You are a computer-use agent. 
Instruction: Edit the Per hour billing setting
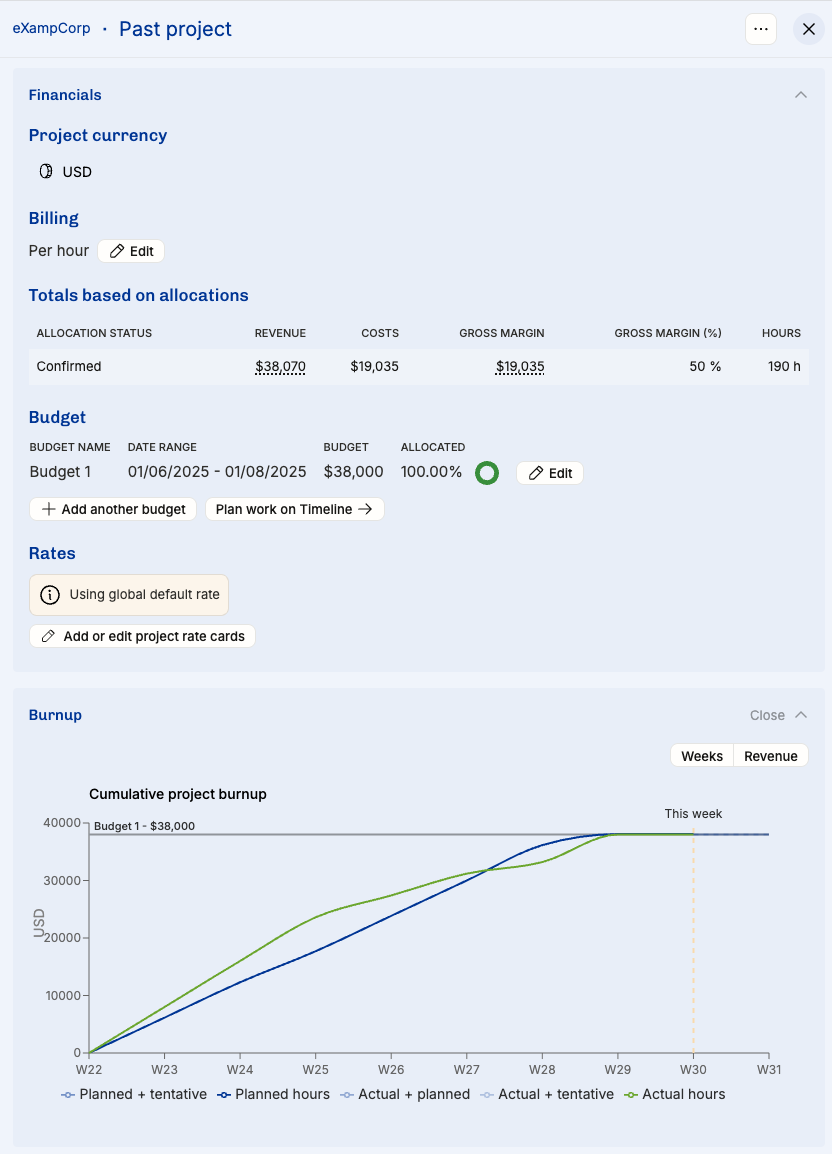[131, 251]
